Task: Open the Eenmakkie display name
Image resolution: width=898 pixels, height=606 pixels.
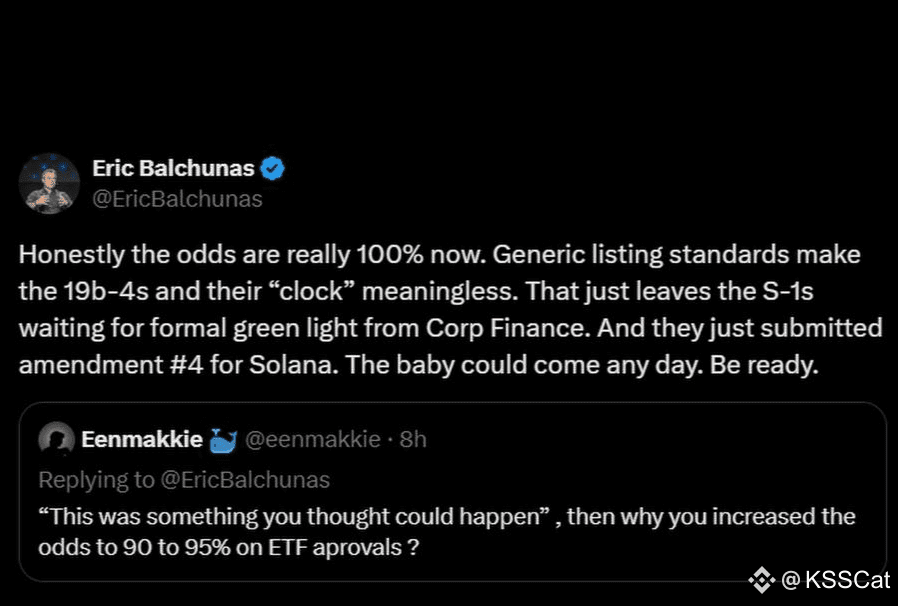Action: 139,439
